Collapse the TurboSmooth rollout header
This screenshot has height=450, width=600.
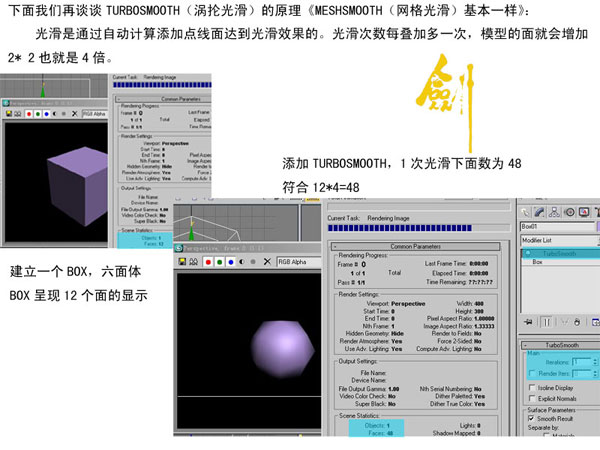[560, 344]
